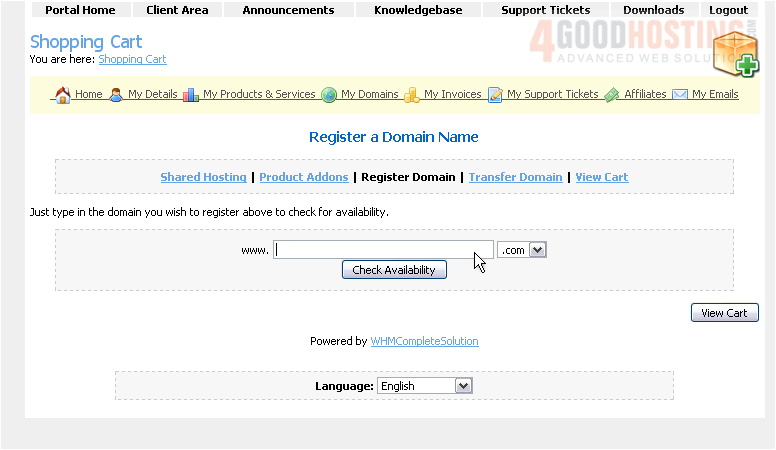Follow the WHMCompleteSolution link
The image size is (776, 450).
(424, 341)
